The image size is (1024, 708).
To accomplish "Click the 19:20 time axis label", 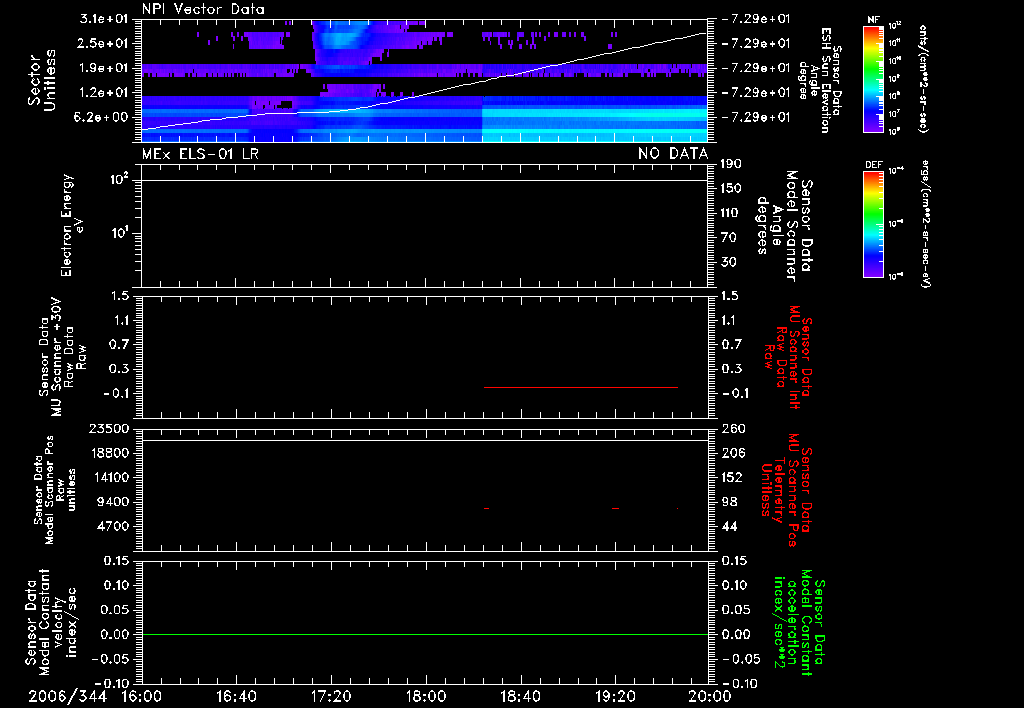I will tap(615, 696).
